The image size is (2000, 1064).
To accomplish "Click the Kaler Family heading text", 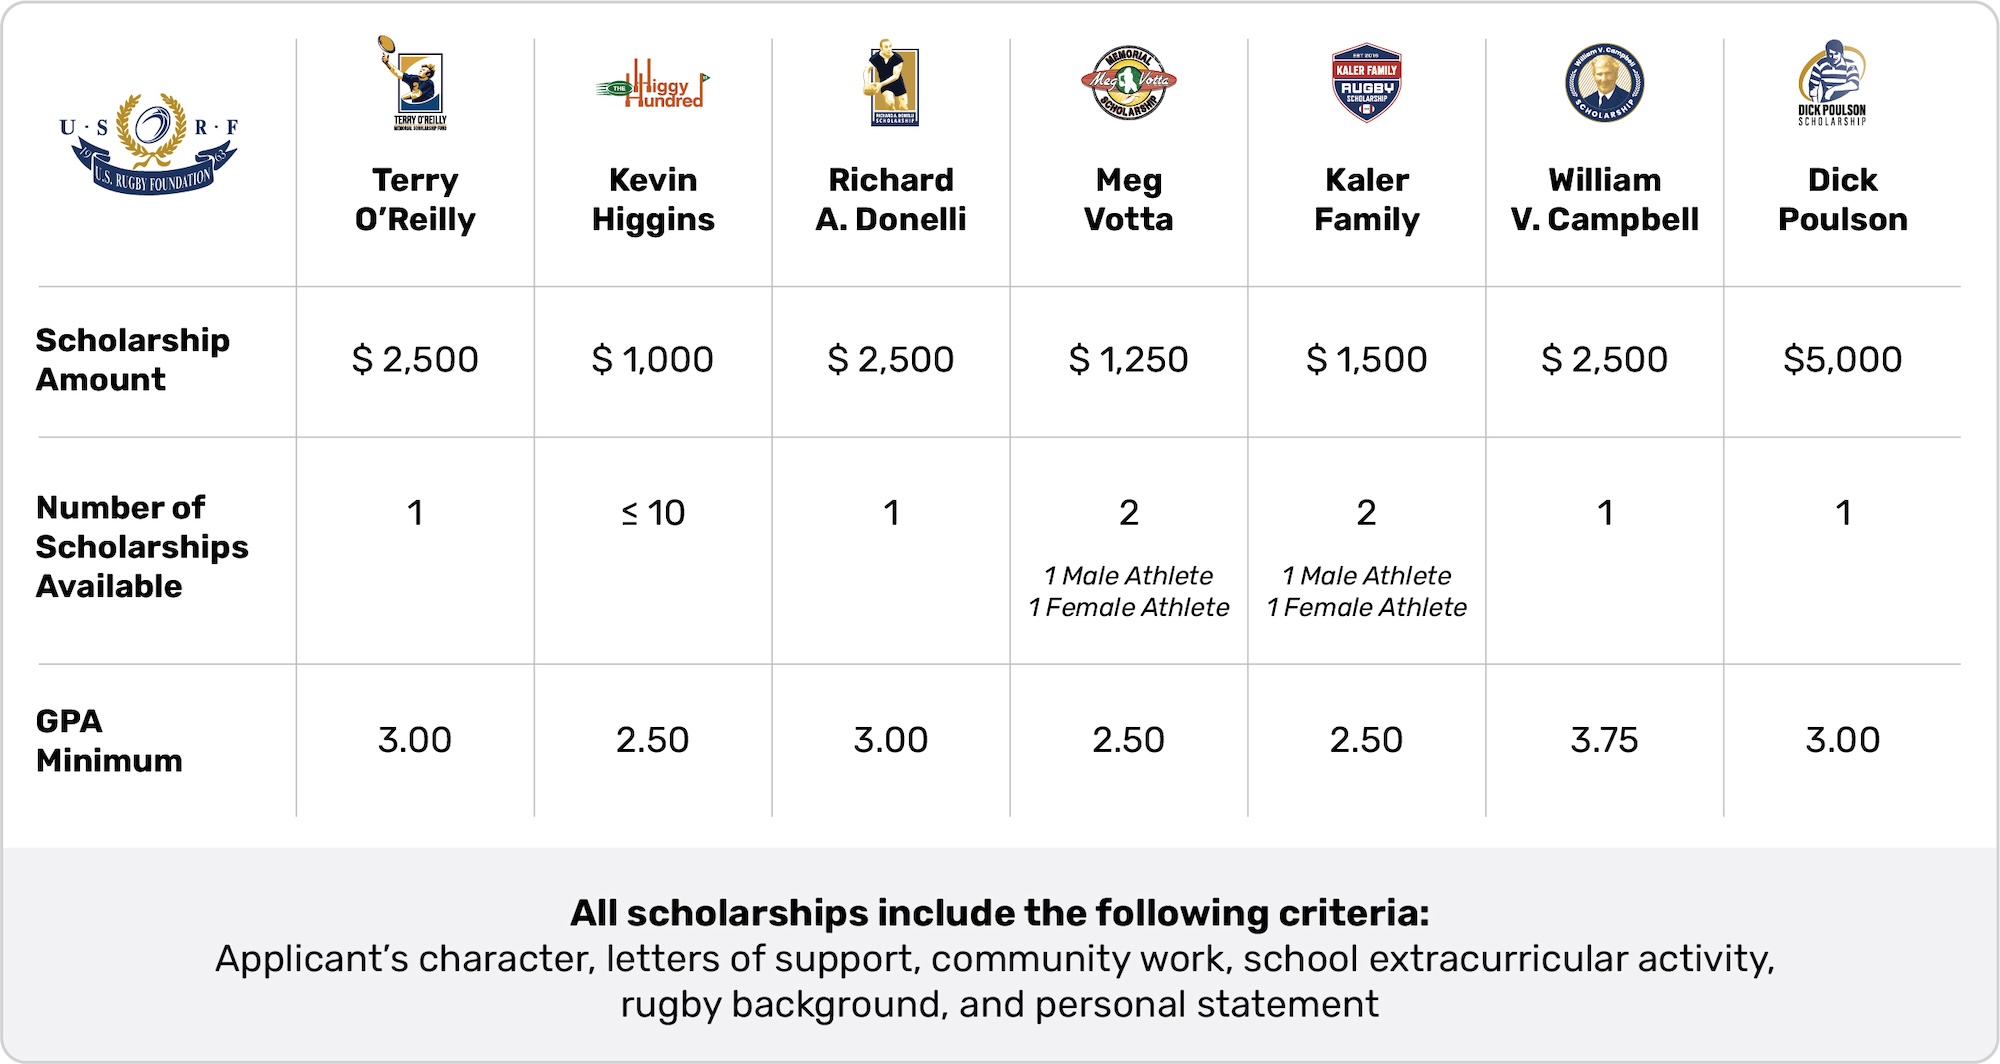I will click(1367, 199).
